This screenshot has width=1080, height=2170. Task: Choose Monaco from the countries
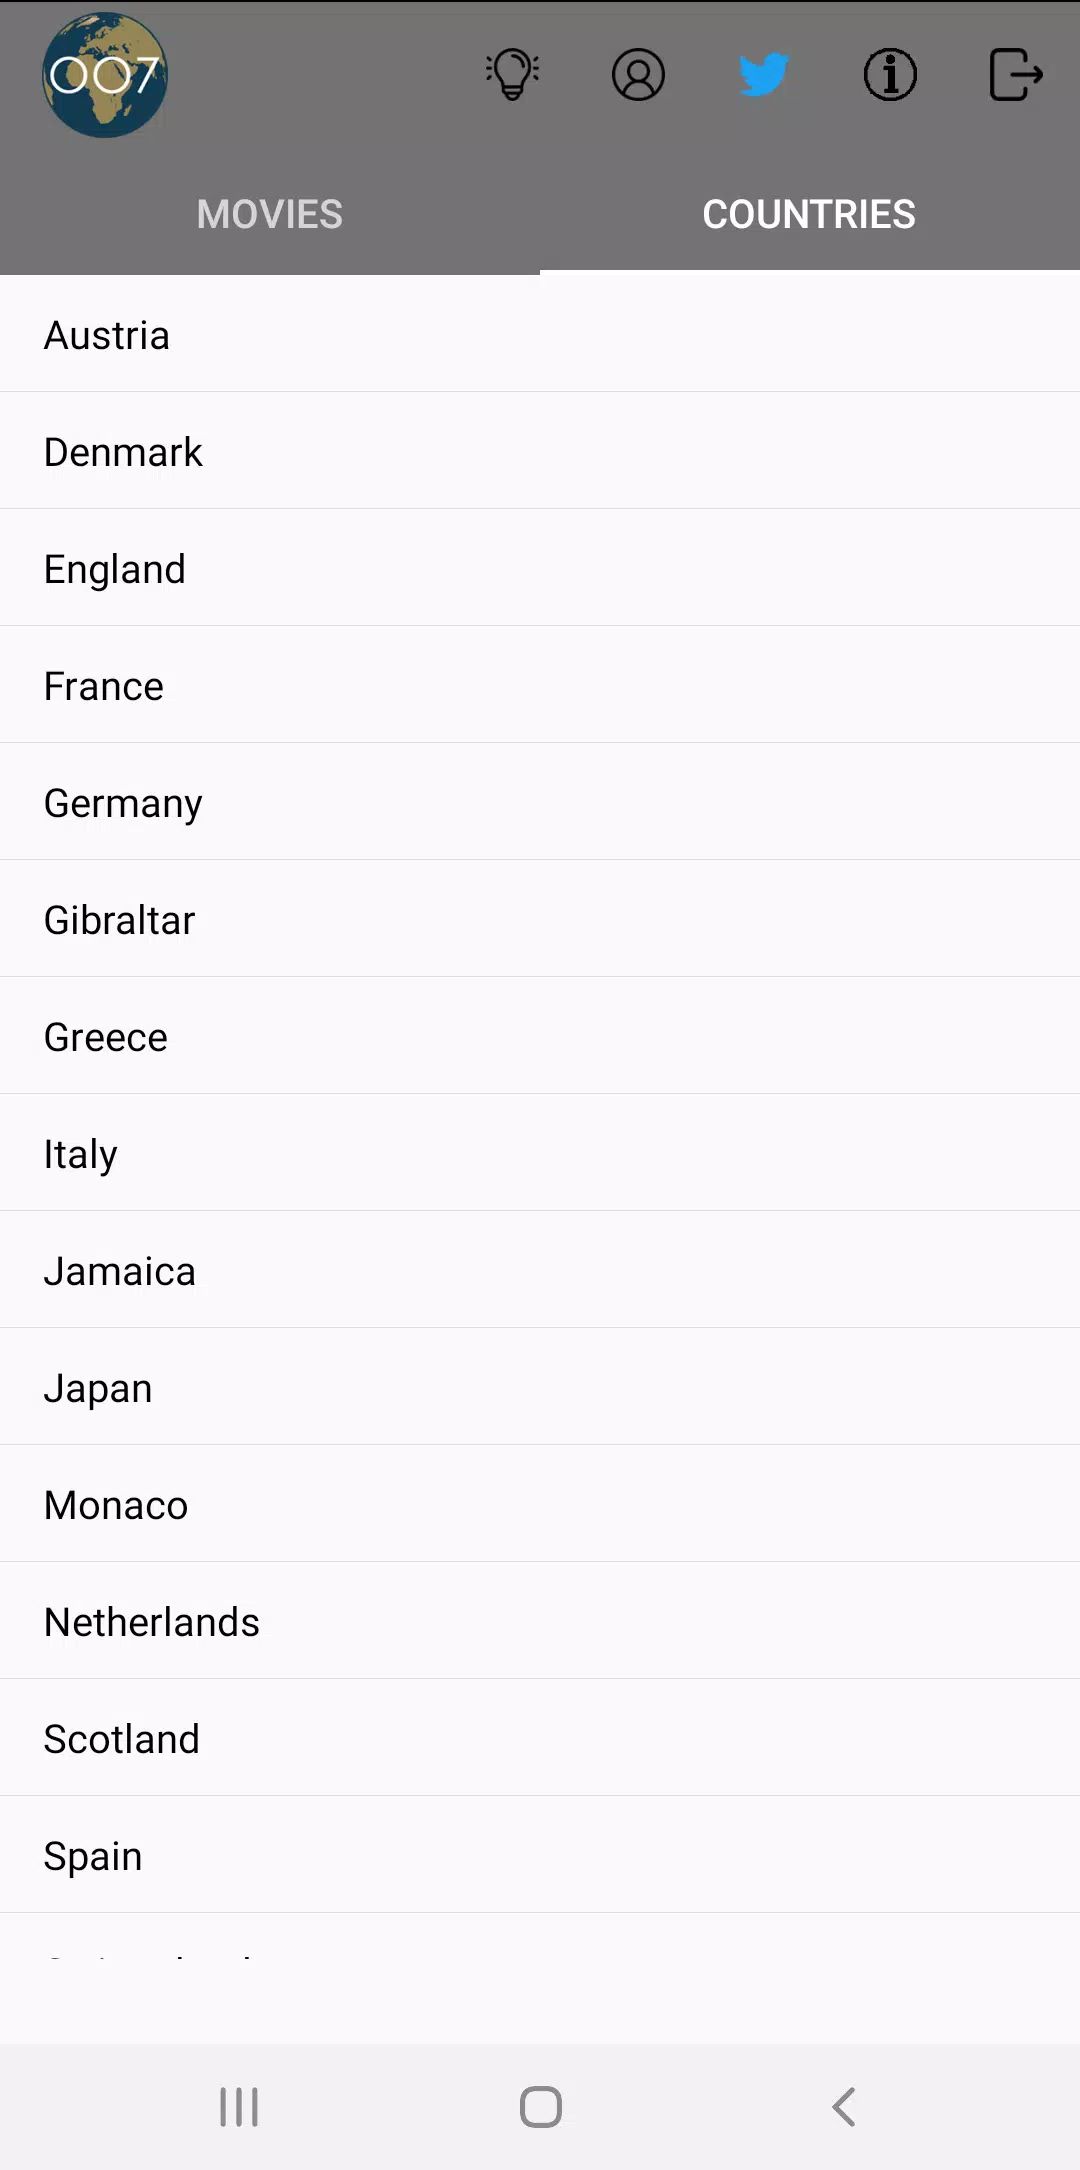540,1504
